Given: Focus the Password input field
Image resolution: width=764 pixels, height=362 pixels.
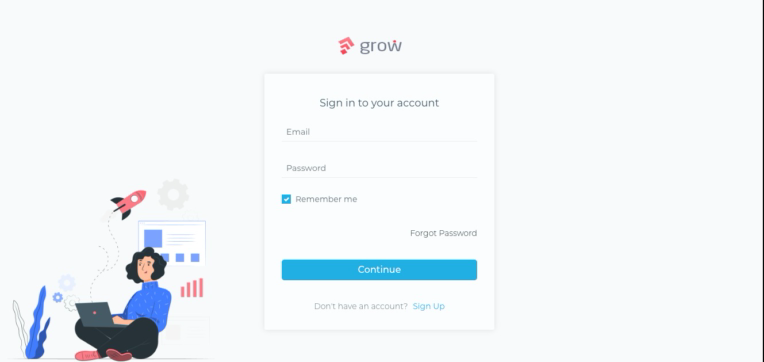Looking at the screenshot, I should (x=379, y=168).
